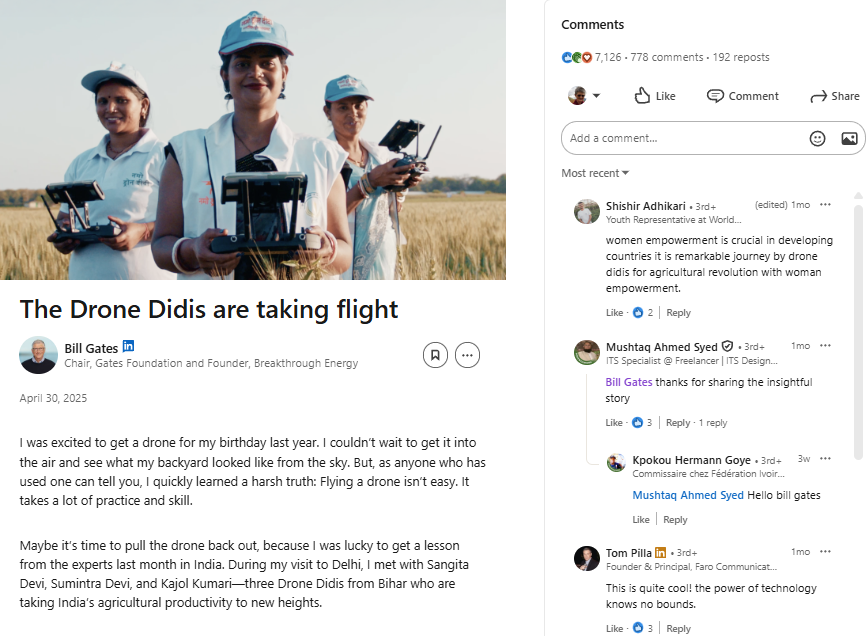This screenshot has width=866, height=636.
Task: Open Bill Gates's profile picture
Action: (38, 355)
